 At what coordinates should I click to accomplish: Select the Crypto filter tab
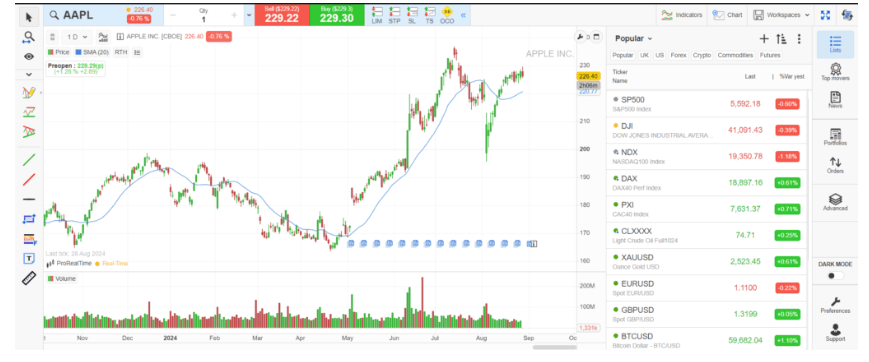(x=702, y=55)
